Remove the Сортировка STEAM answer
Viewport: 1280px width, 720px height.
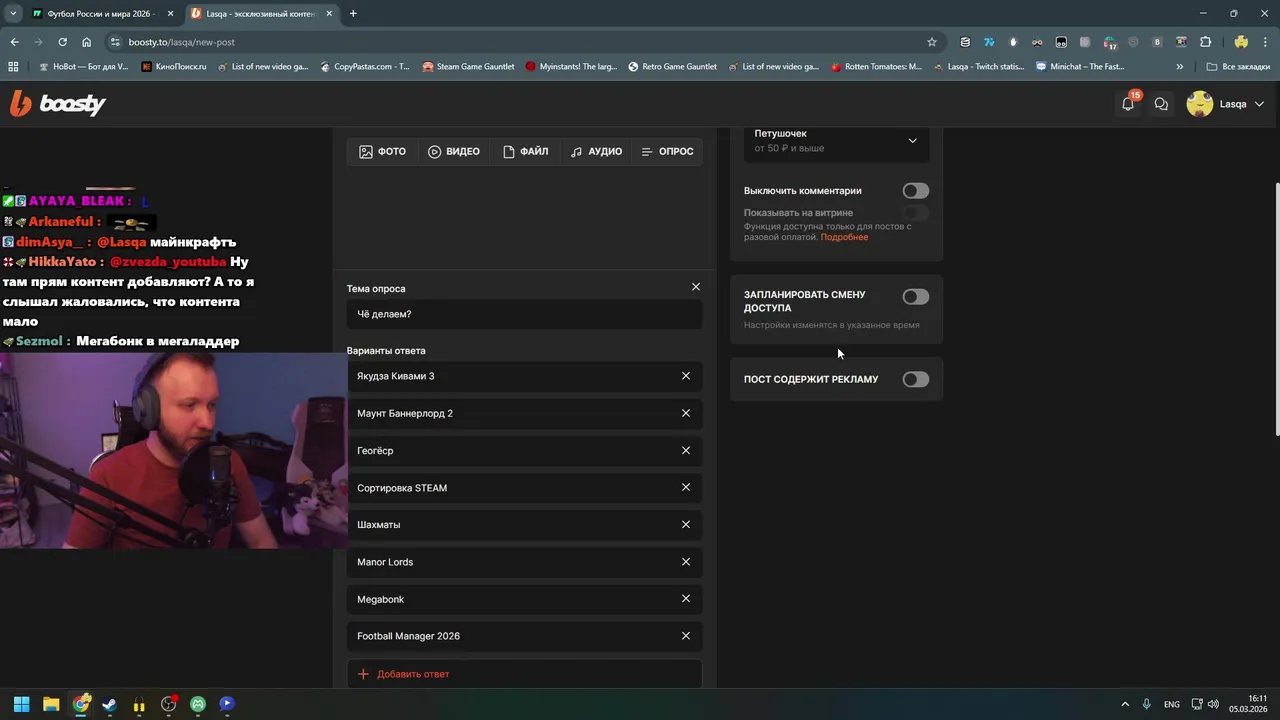coord(686,487)
